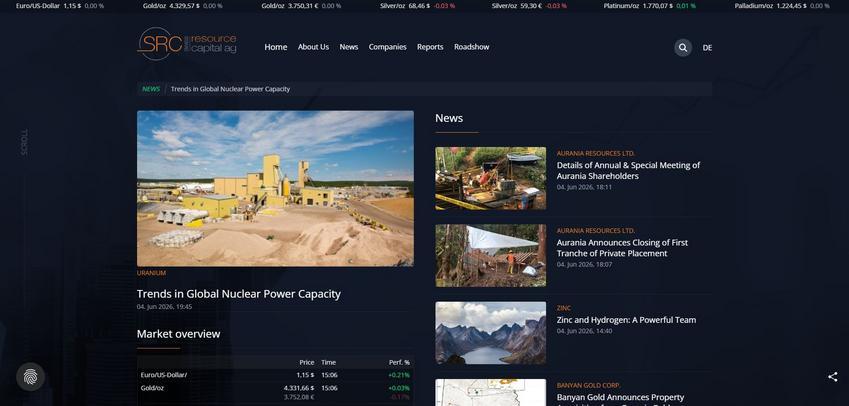Open Aurania Closing of First Tranche article
The image size is (849, 406).
[622, 248]
